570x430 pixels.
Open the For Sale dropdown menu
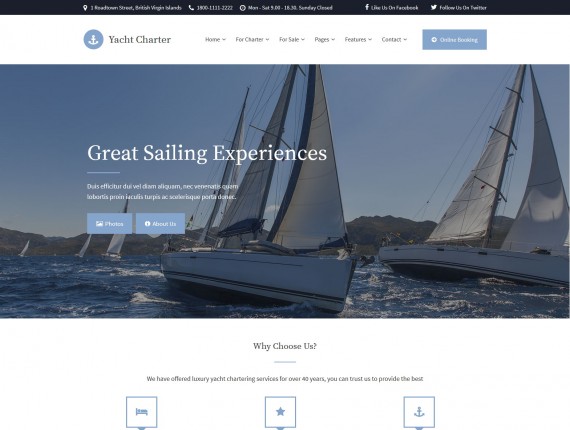pyautogui.click(x=292, y=39)
